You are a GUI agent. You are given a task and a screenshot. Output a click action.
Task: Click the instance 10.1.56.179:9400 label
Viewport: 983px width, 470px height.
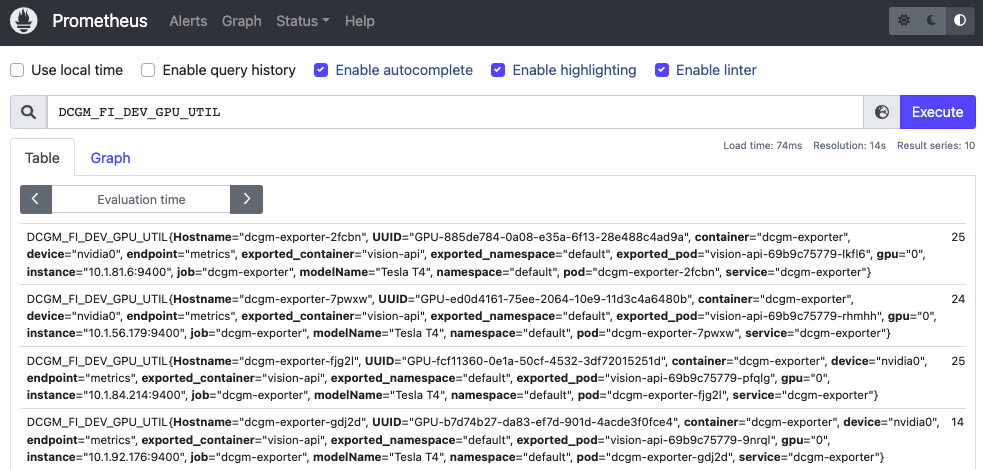click(x=107, y=333)
